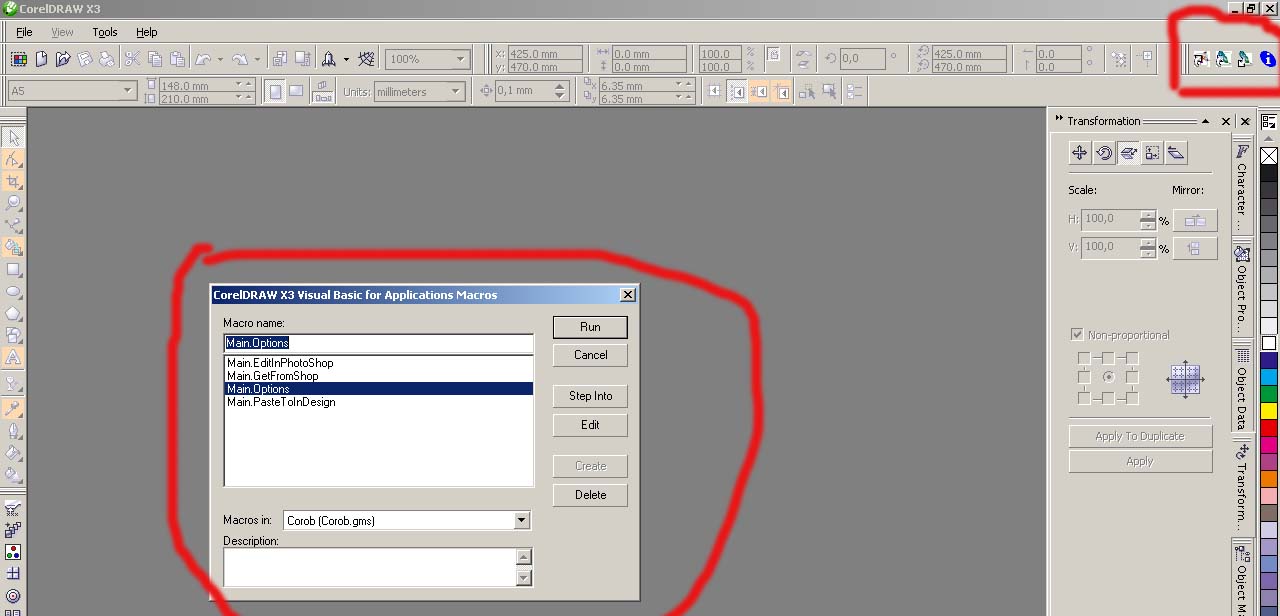The height and width of the screenshot is (616, 1280).
Task: Open the Tools menu
Action: [x=105, y=32]
